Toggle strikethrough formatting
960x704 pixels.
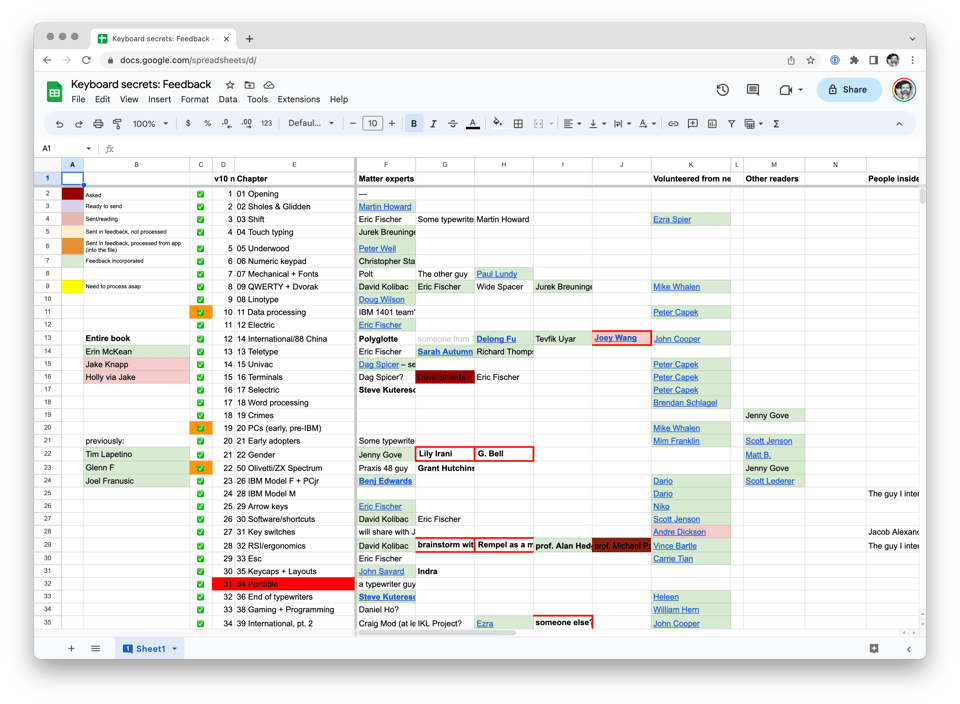(453, 123)
